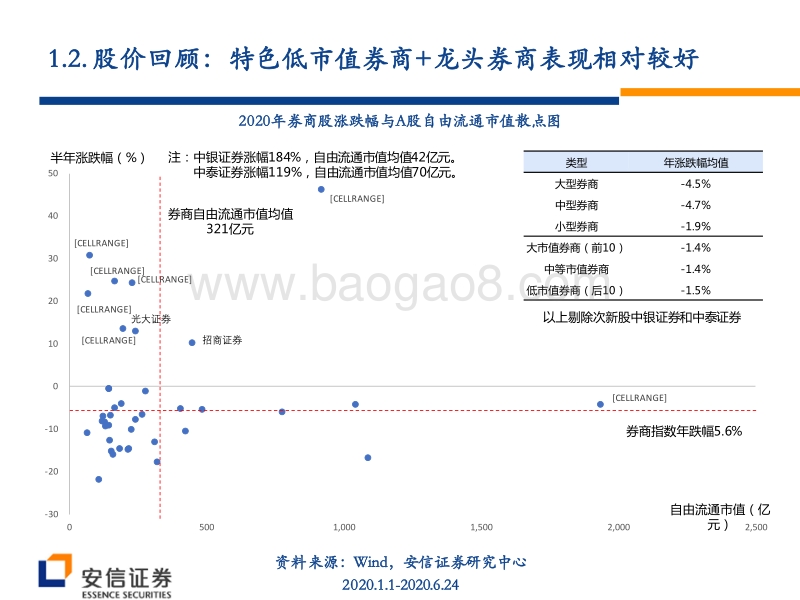Click the 半年涨跌幅（%）axis label
The image size is (800, 600).
coord(98,158)
